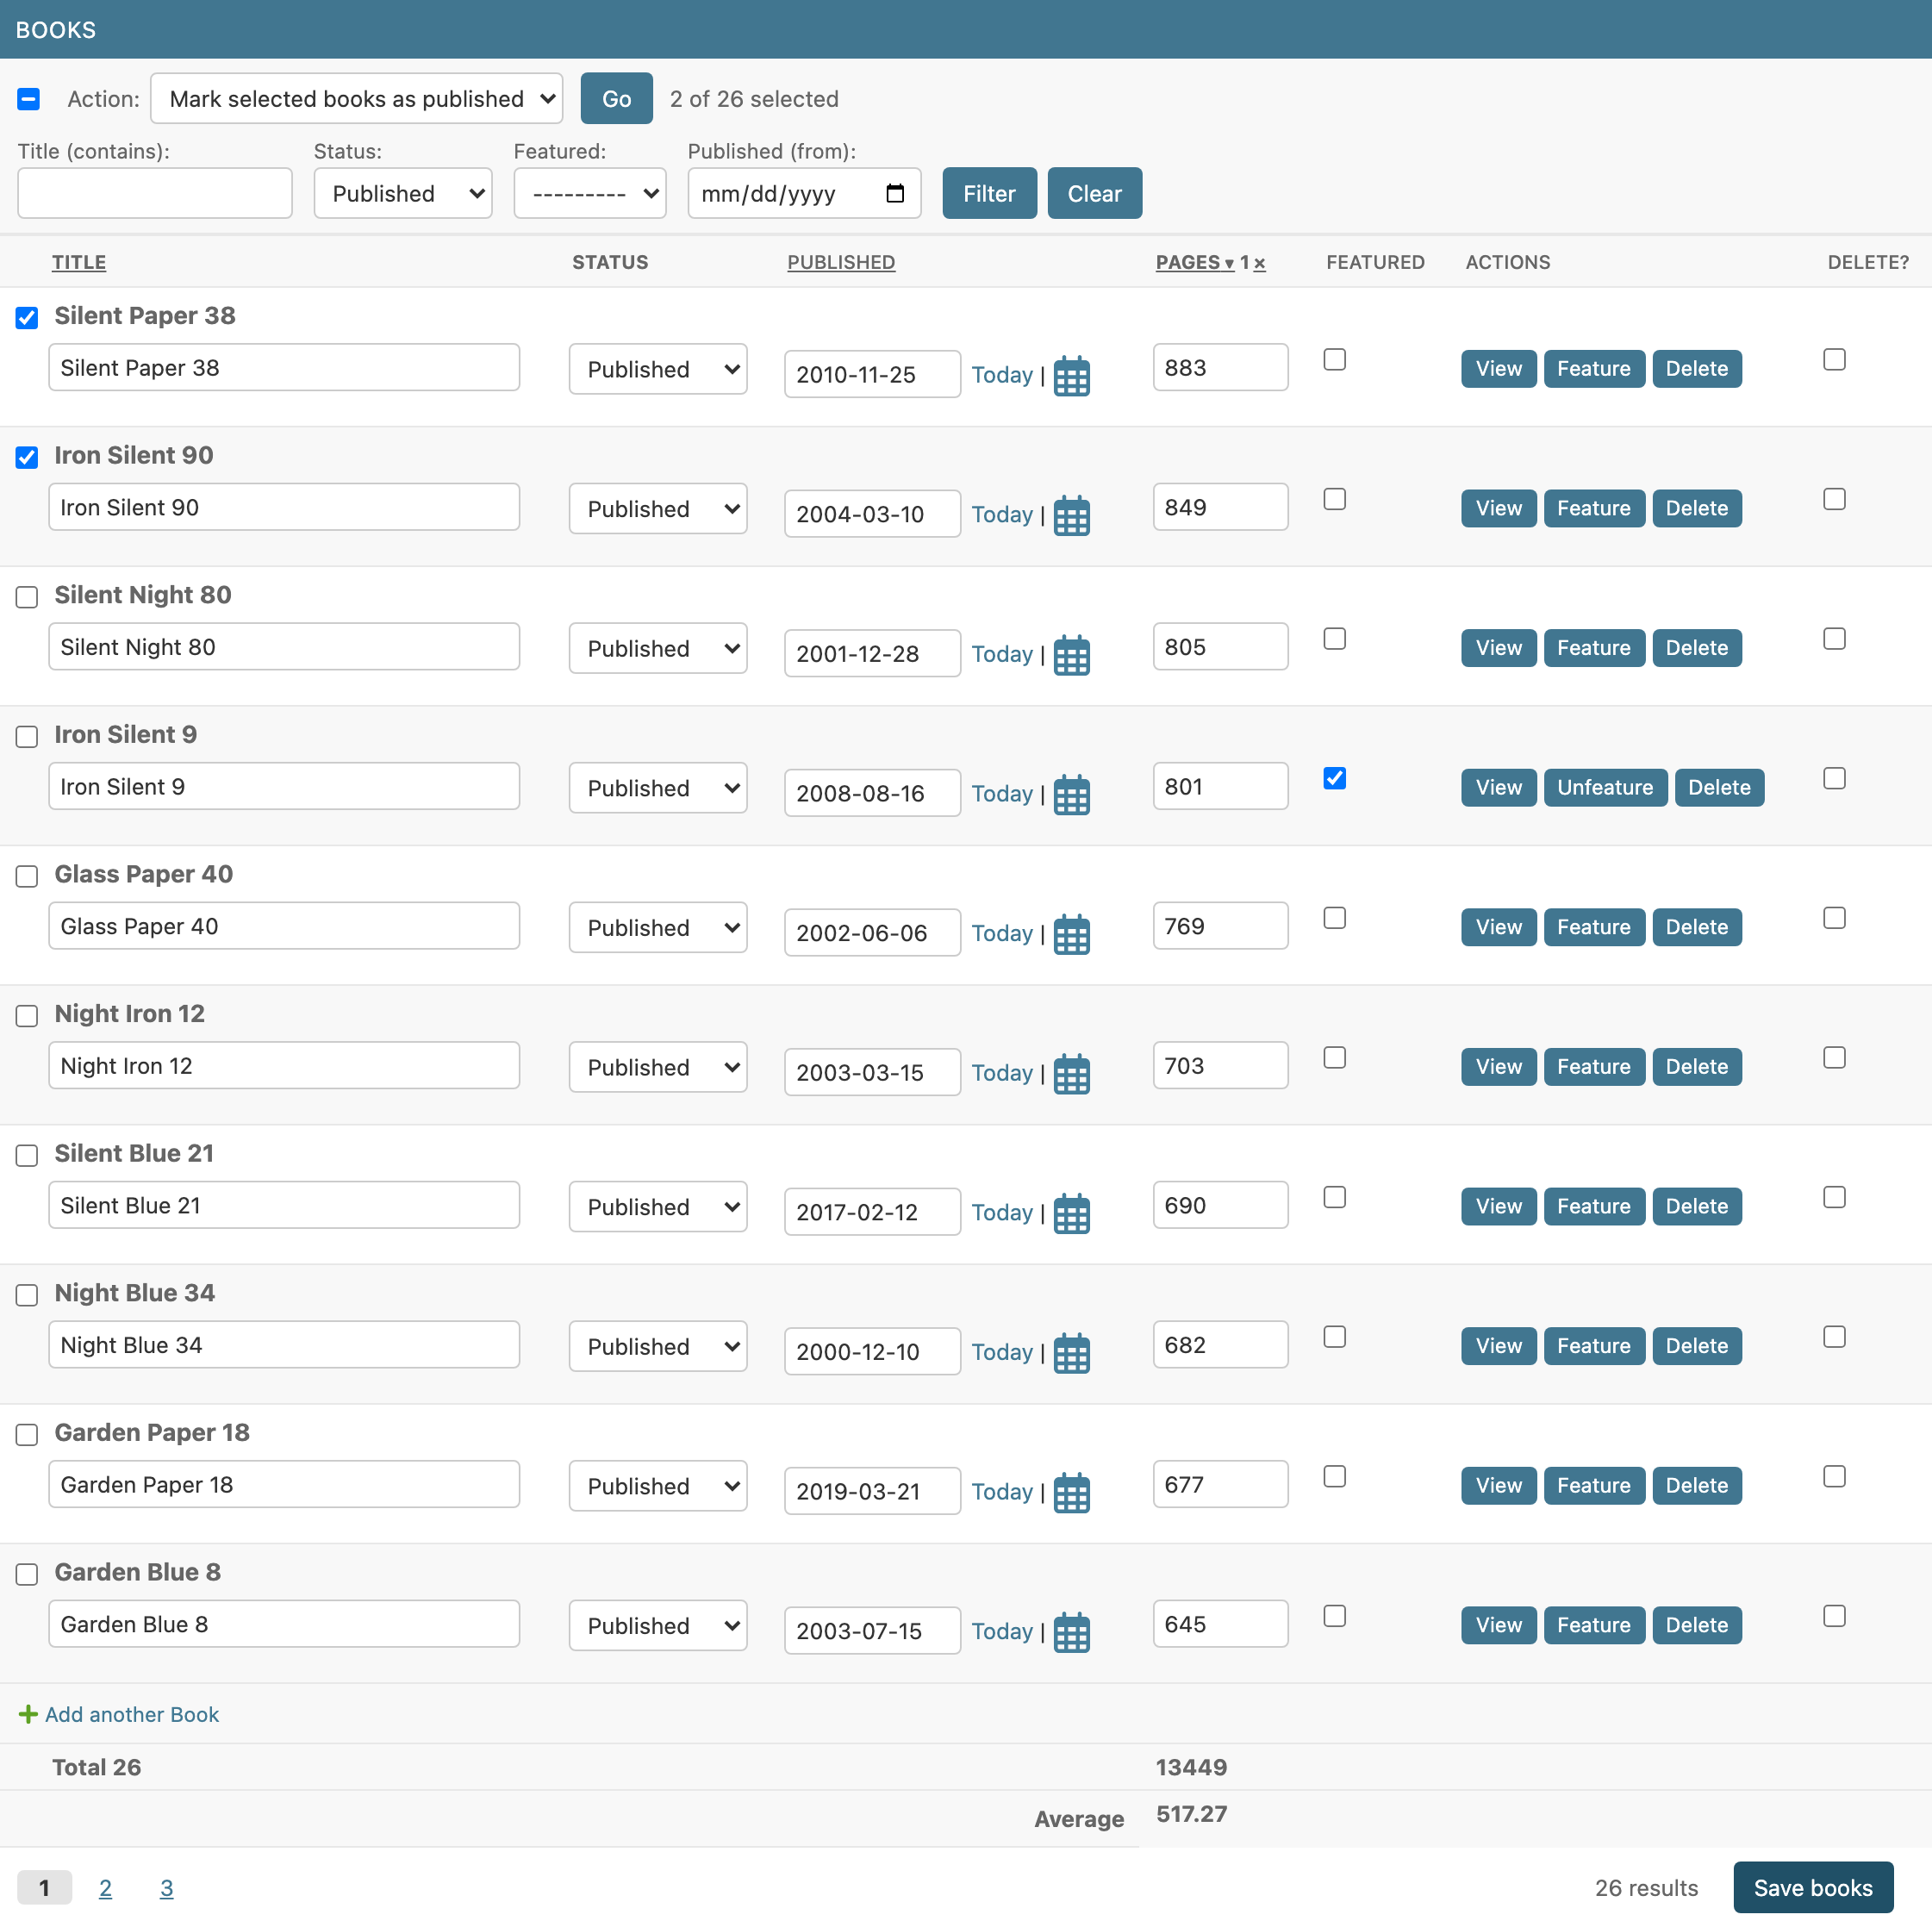Image resolution: width=1932 pixels, height=1927 pixels.
Task: Click View for Night Blue 34
Action: click(x=1498, y=1346)
